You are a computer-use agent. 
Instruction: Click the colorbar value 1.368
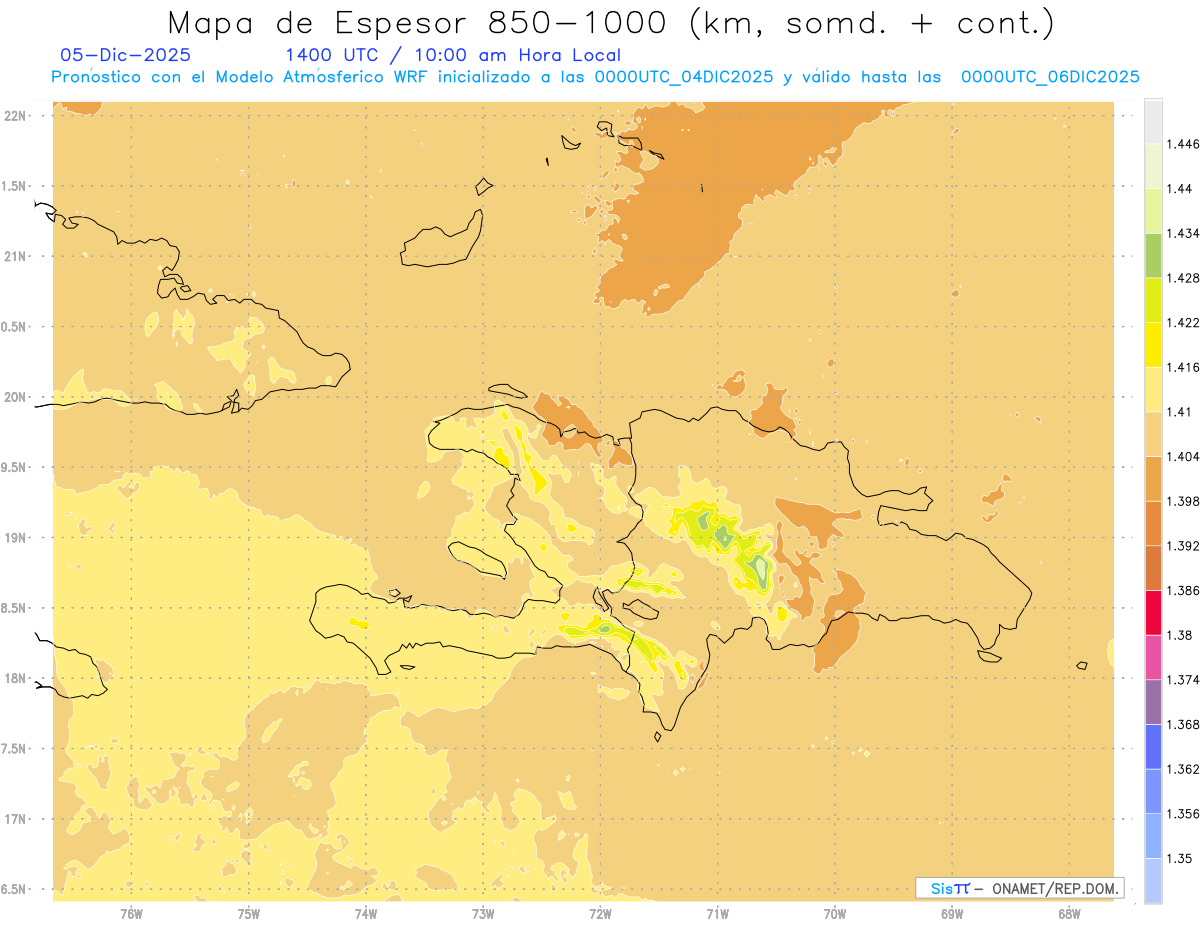(x=1183, y=724)
